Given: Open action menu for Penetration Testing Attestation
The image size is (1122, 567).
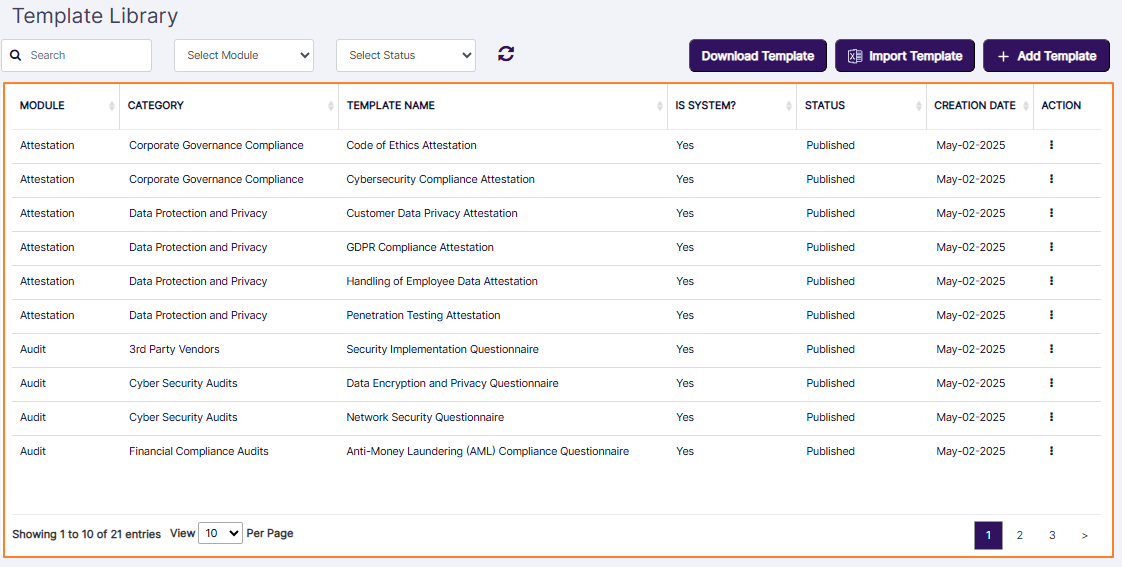Looking at the screenshot, I should [1051, 315].
